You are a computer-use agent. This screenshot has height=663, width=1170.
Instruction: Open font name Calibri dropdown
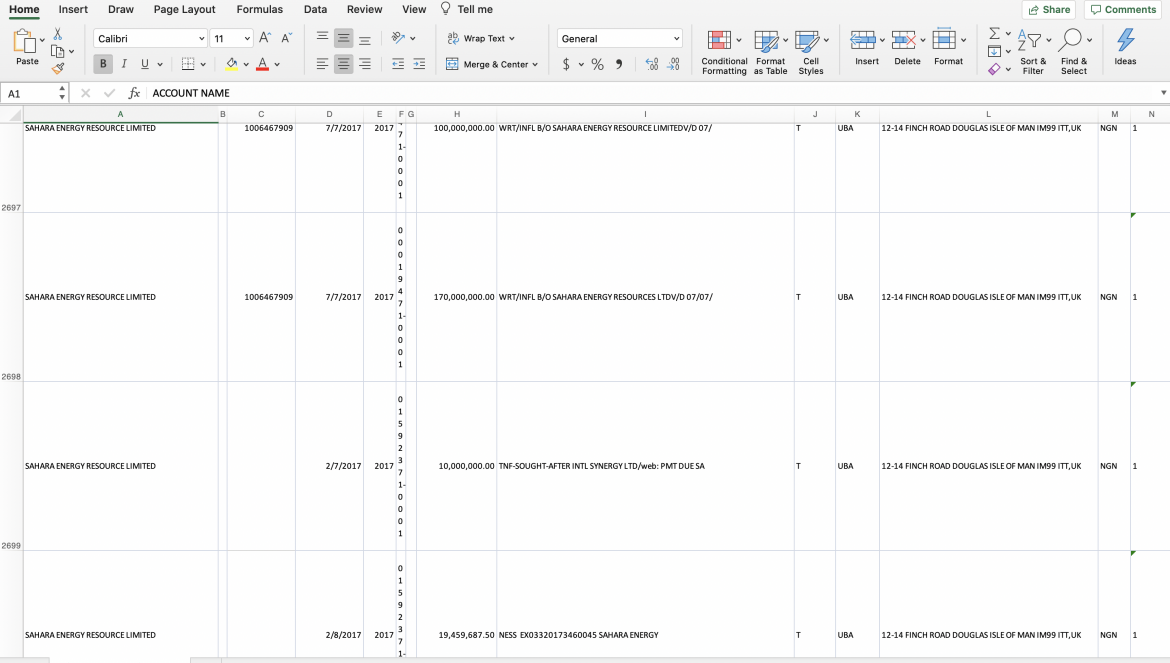click(x=201, y=39)
